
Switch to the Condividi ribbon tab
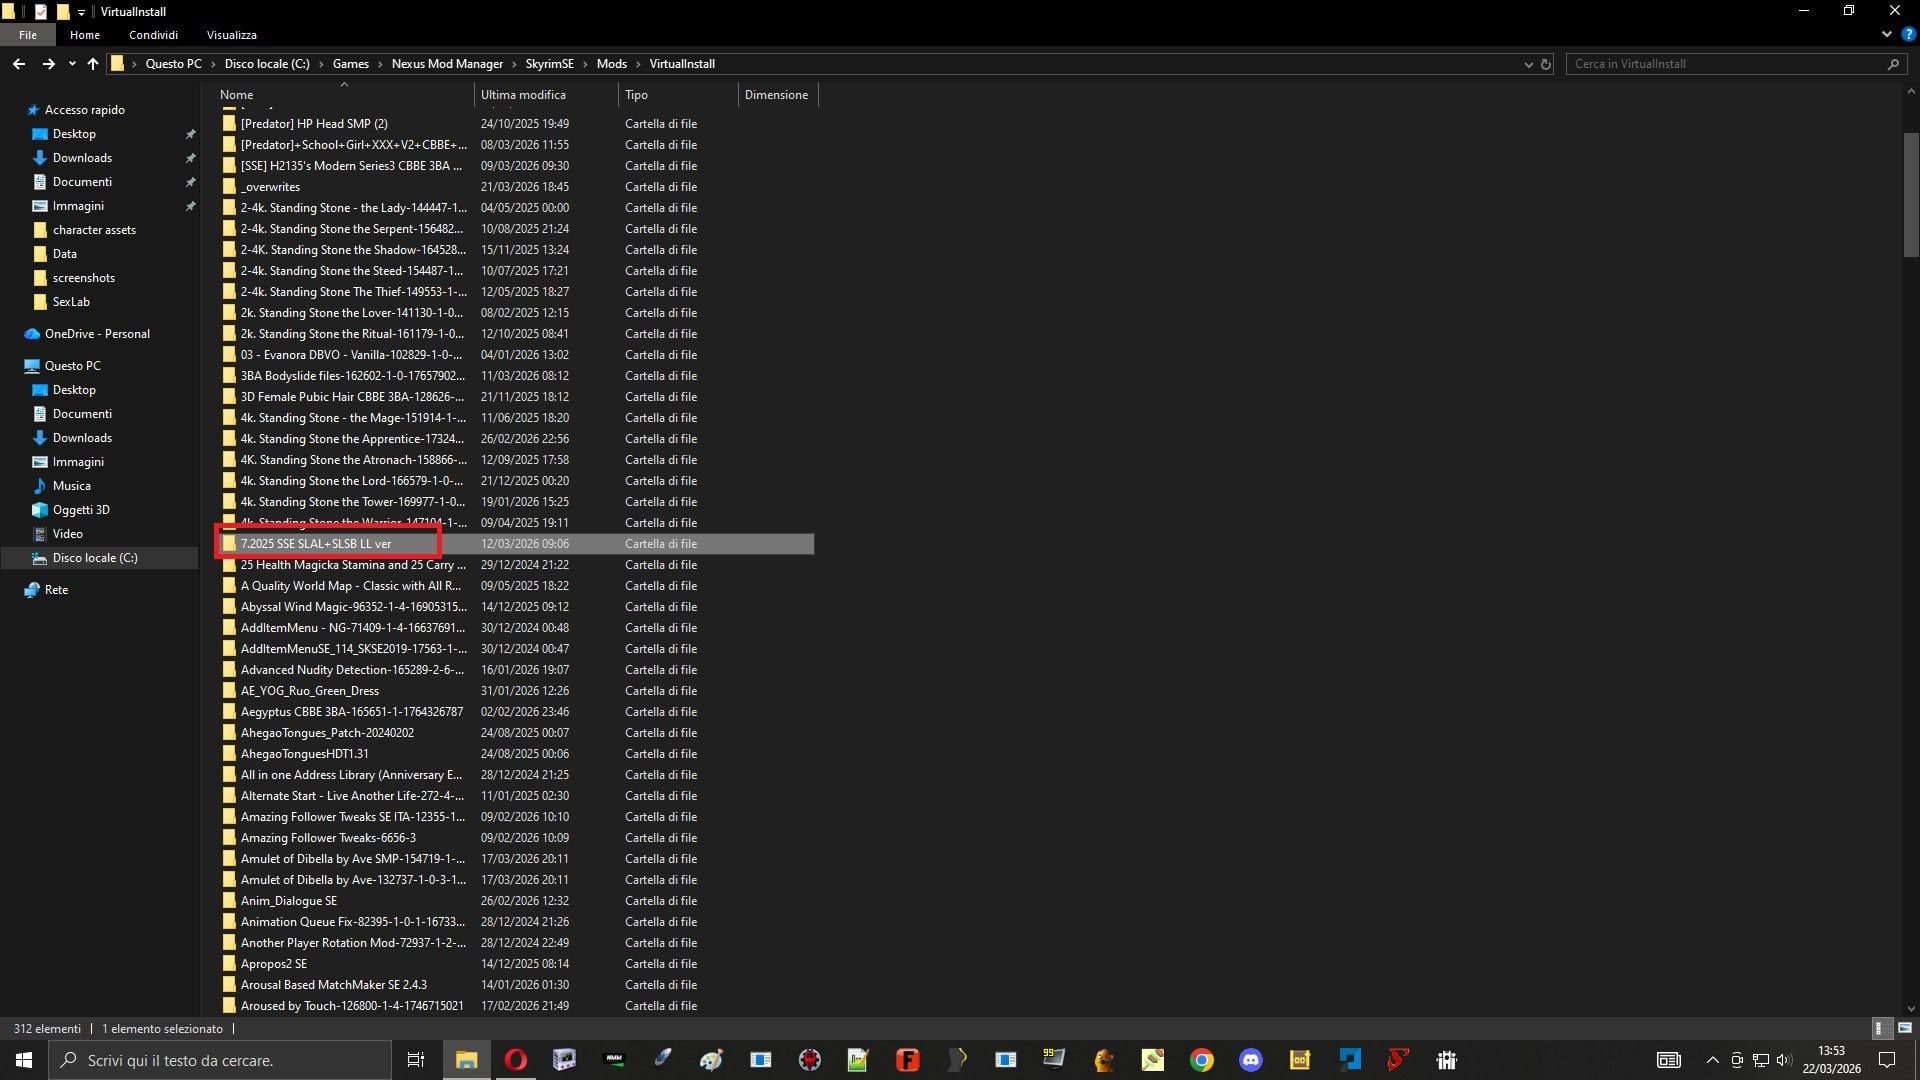click(x=153, y=35)
